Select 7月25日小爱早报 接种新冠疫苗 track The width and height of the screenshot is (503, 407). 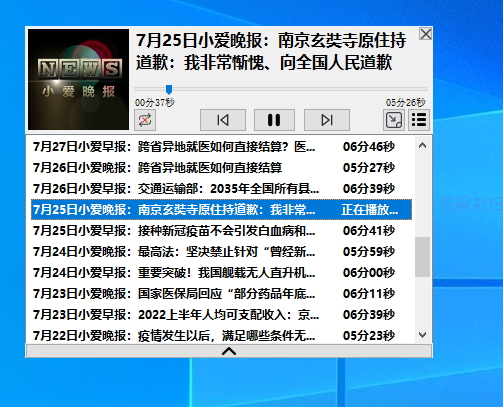click(221, 231)
